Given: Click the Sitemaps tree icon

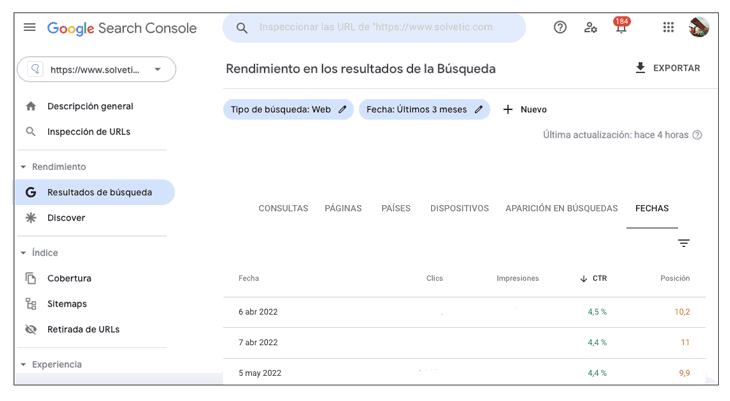Looking at the screenshot, I should 31,304.
